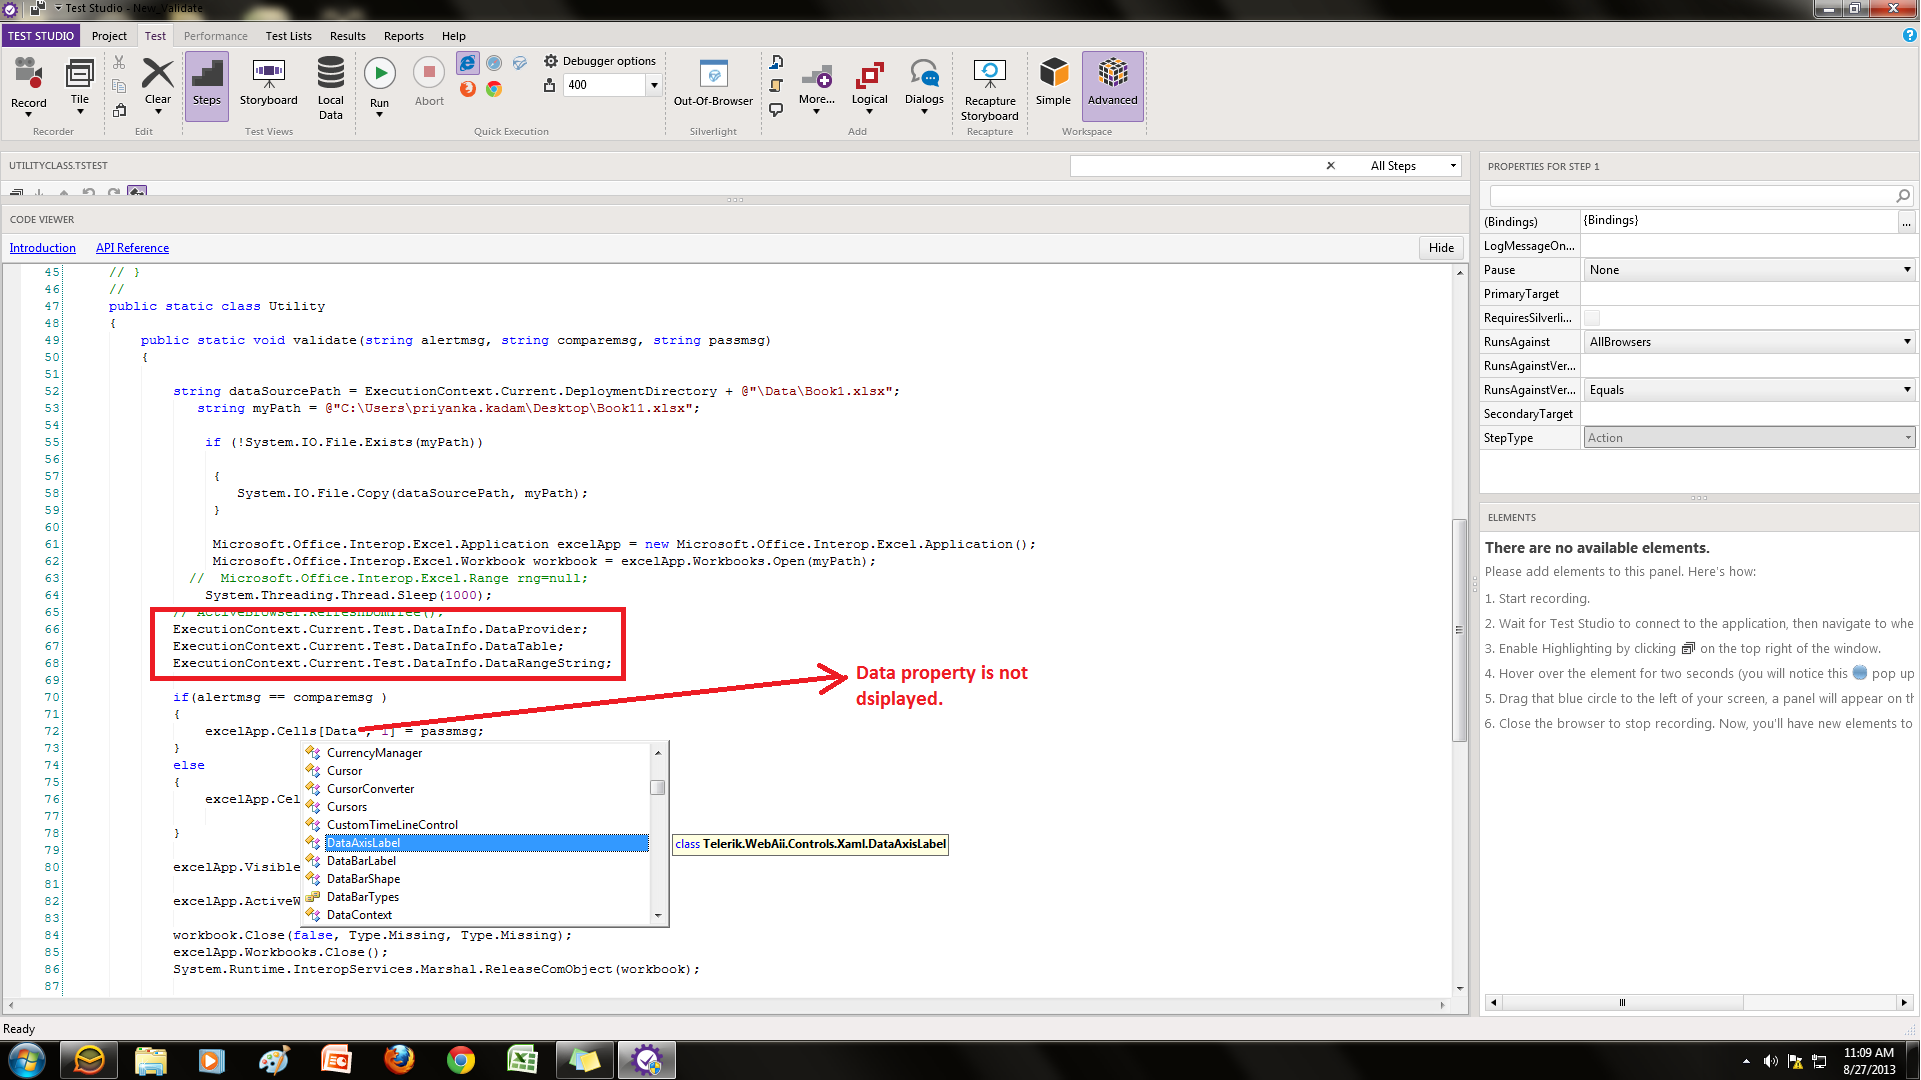This screenshot has height=1080, width=1921.
Task: Open the Test Lists ribbon tab
Action: (288, 36)
